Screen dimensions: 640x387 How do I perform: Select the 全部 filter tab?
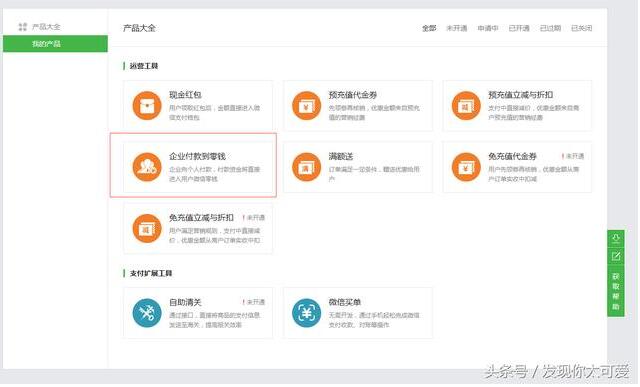(x=429, y=28)
